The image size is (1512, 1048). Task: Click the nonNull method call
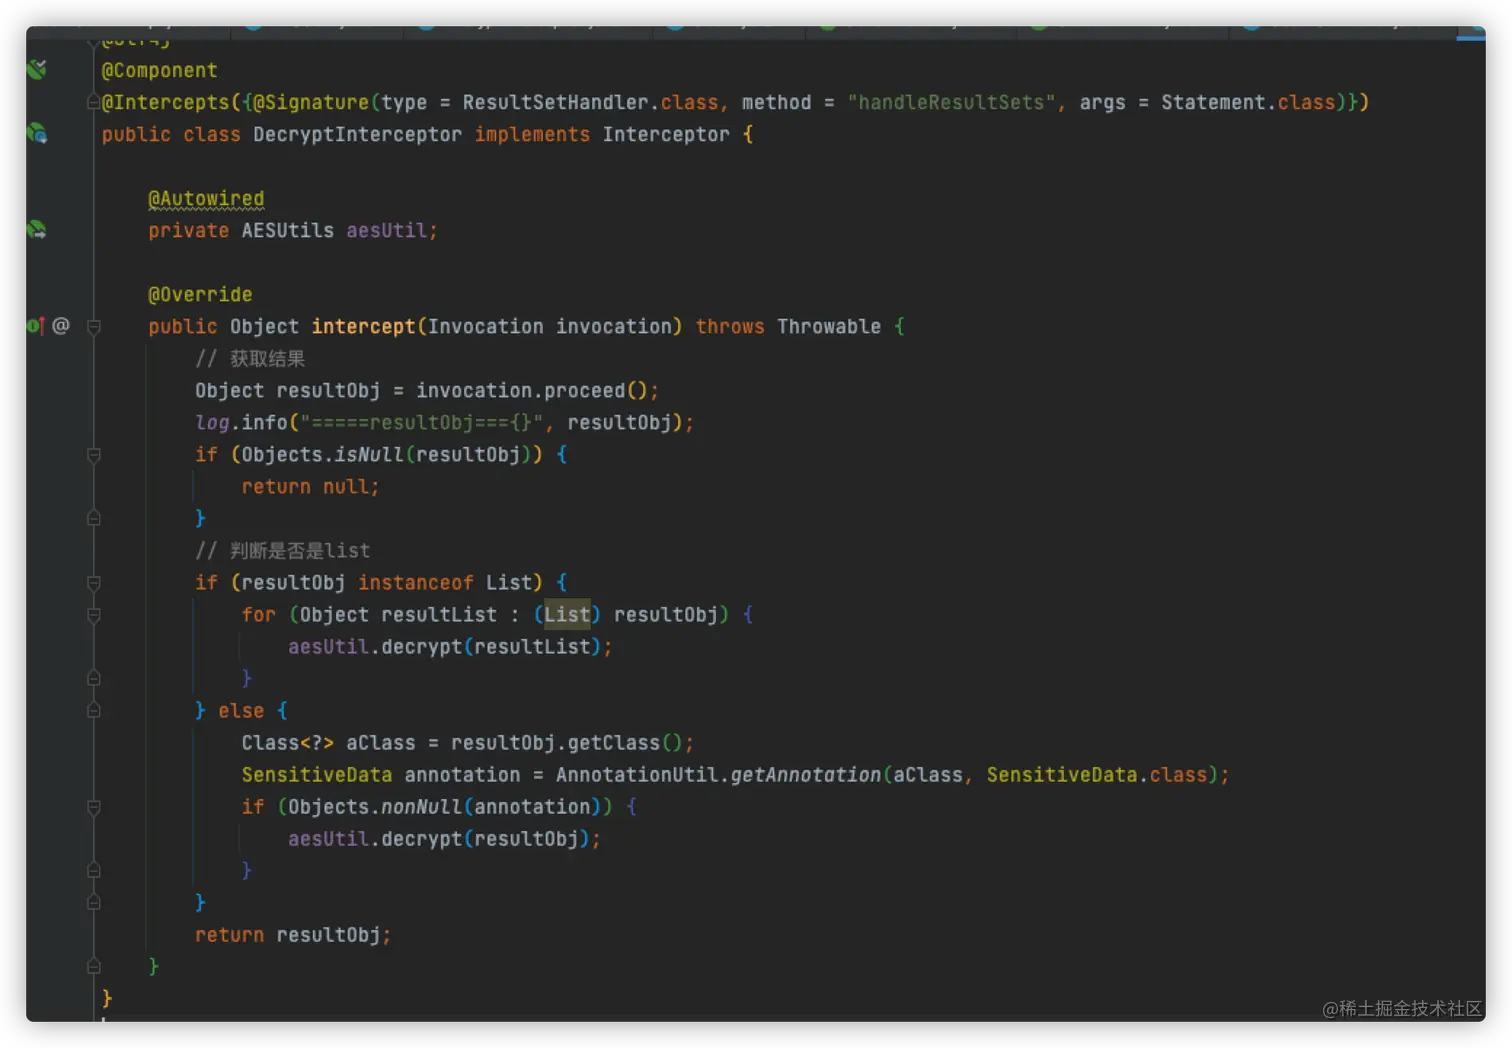click(421, 806)
